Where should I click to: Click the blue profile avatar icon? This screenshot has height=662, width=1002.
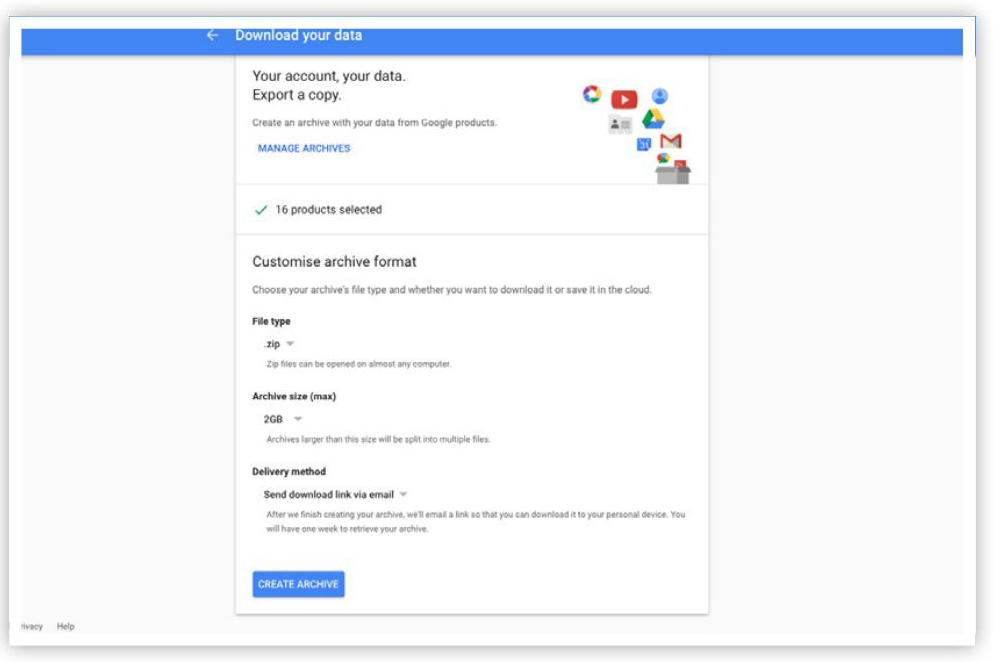click(659, 96)
